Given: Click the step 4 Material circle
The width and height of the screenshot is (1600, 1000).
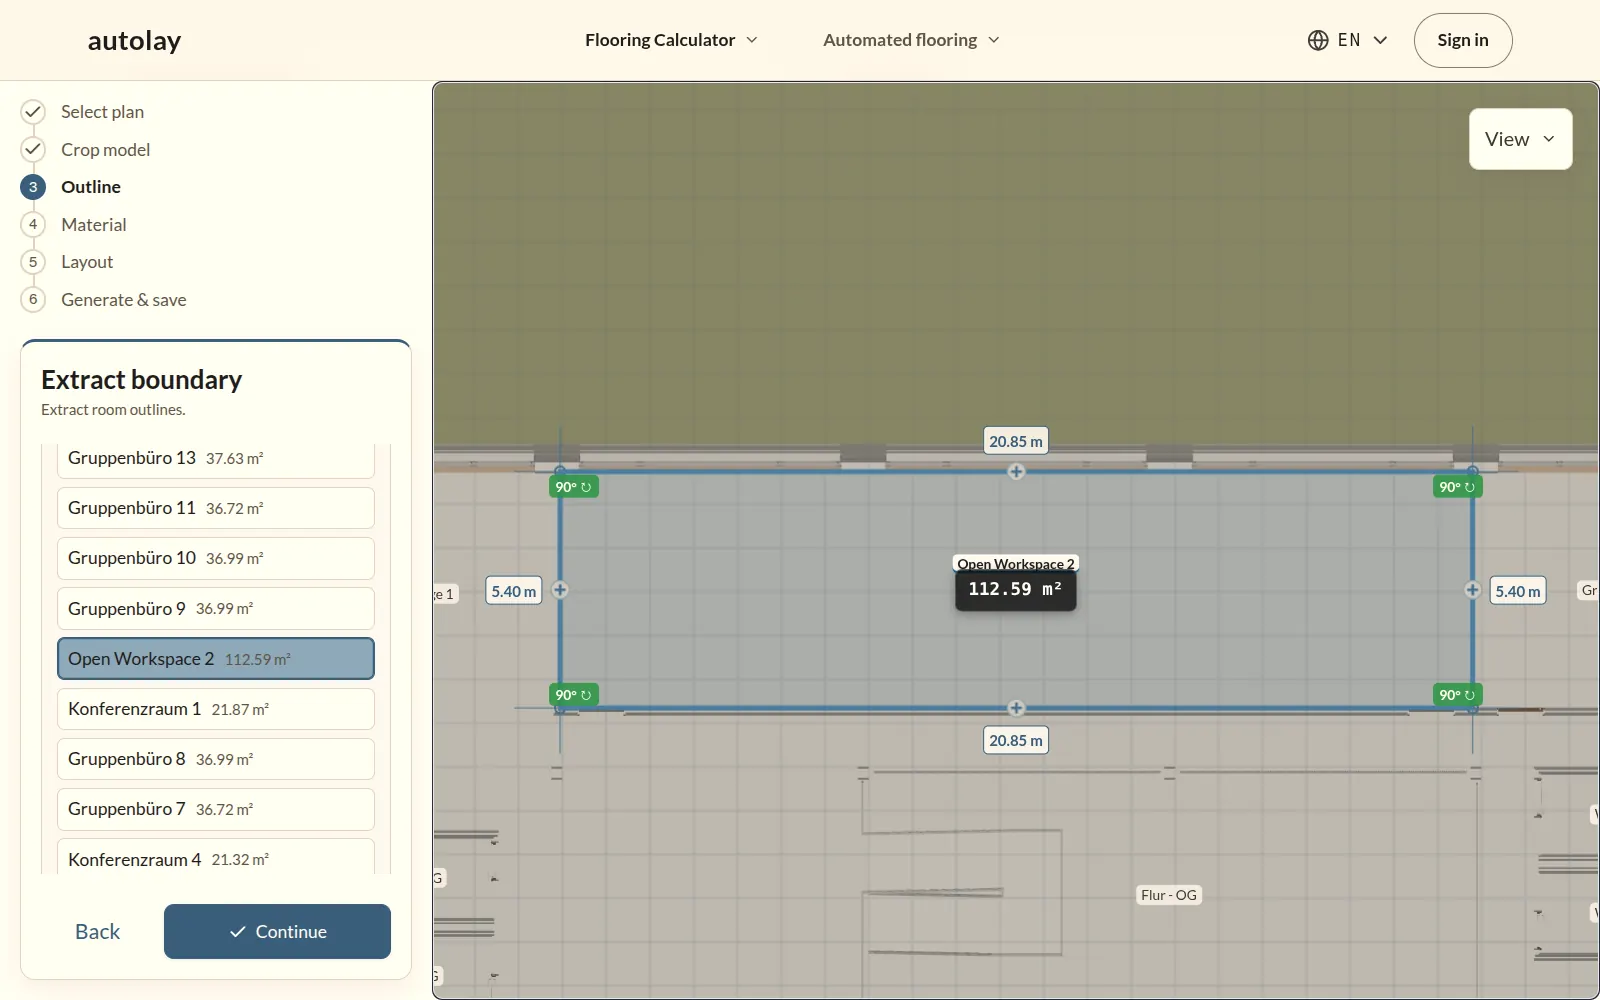Looking at the screenshot, I should pos(33,224).
